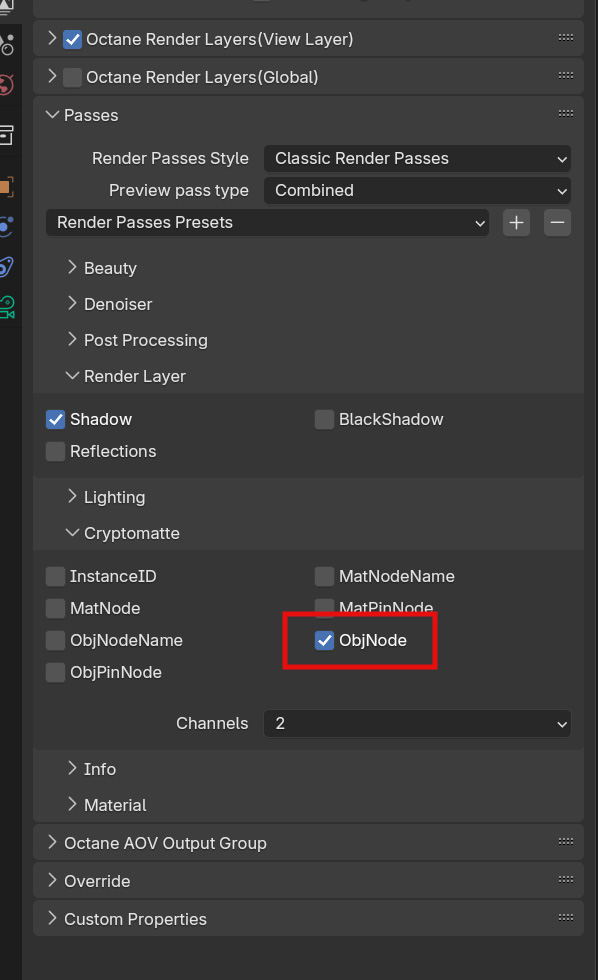Remove render passes preset with minus button
This screenshot has width=598, height=980.
point(557,222)
